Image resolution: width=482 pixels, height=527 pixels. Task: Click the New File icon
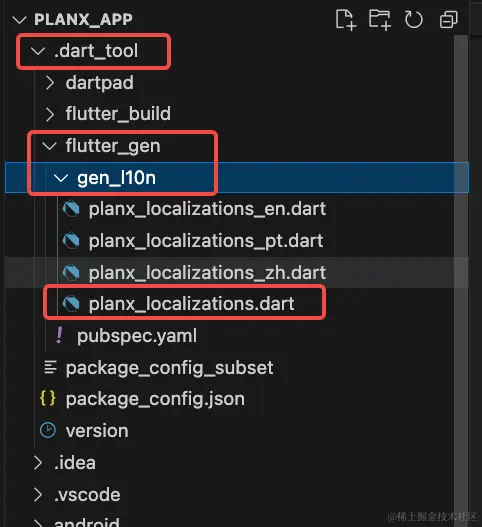click(x=346, y=20)
